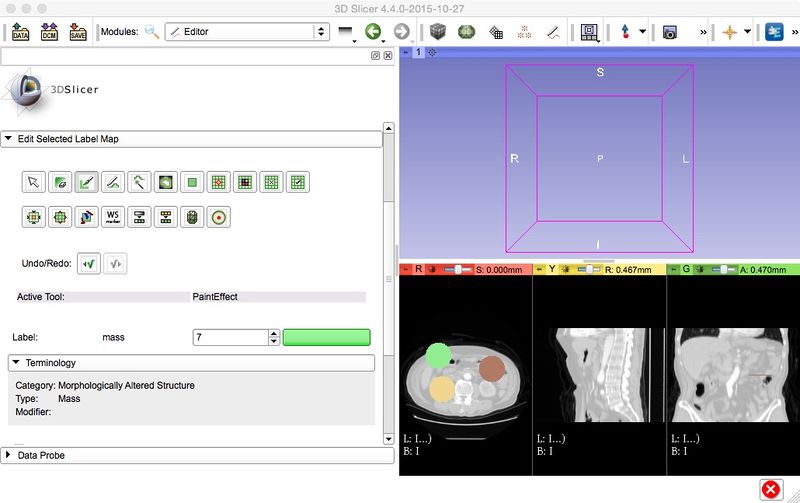Open the module search magnifier icon
The width and height of the screenshot is (800, 503).
152,32
